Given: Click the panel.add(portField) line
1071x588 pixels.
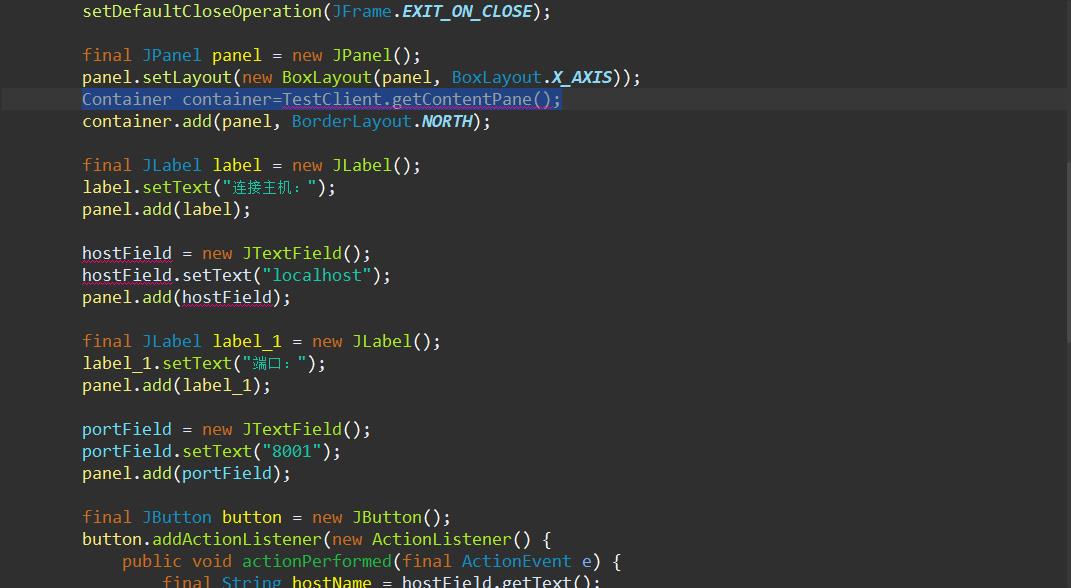Looking at the screenshot, I should (186, 473).
